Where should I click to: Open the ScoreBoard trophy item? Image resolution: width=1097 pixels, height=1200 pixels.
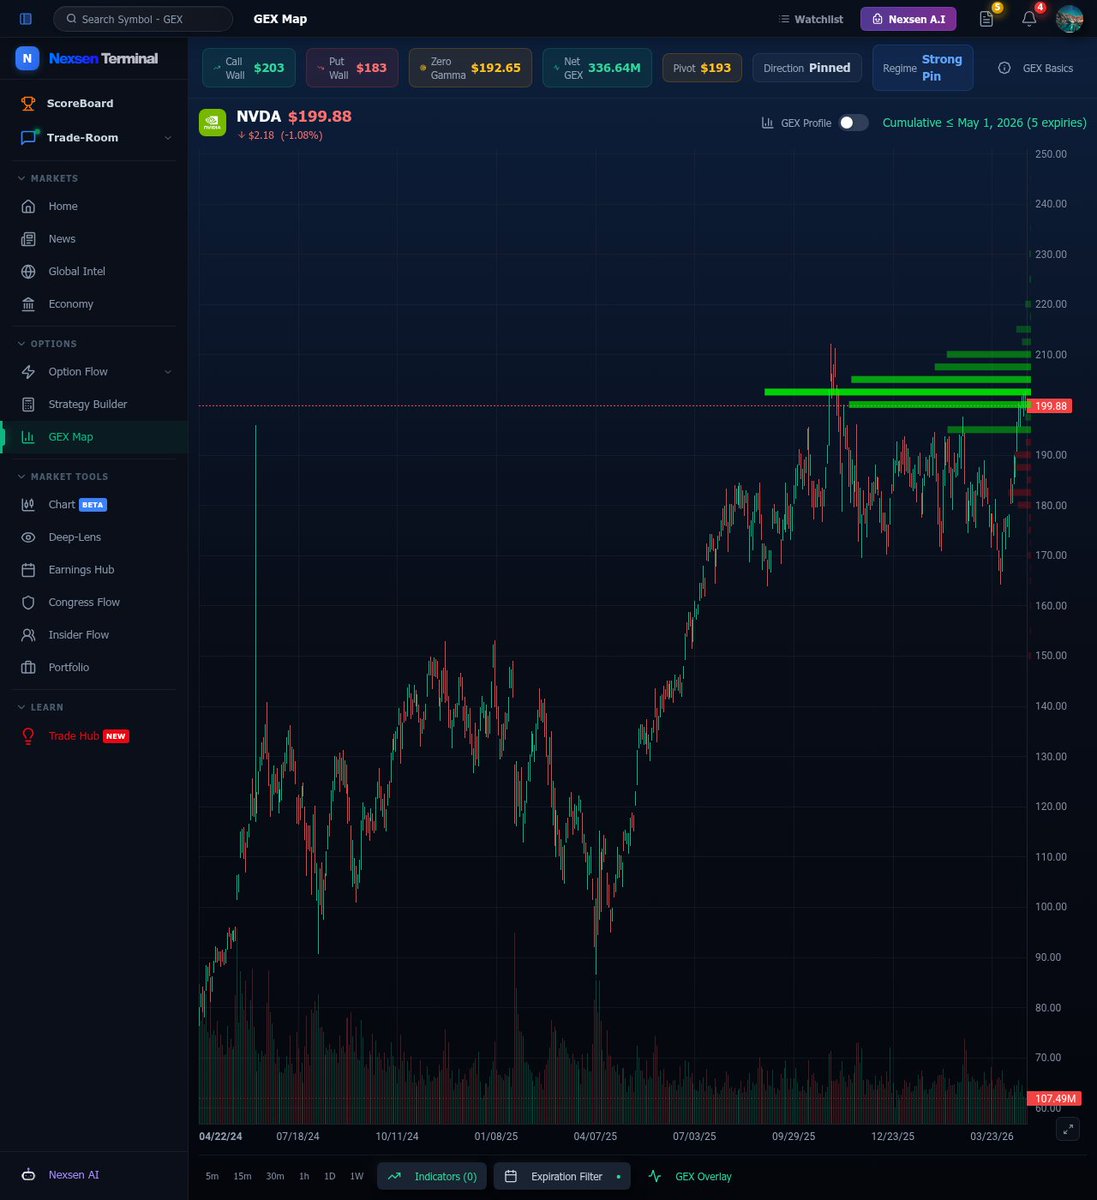click(80, 103)
